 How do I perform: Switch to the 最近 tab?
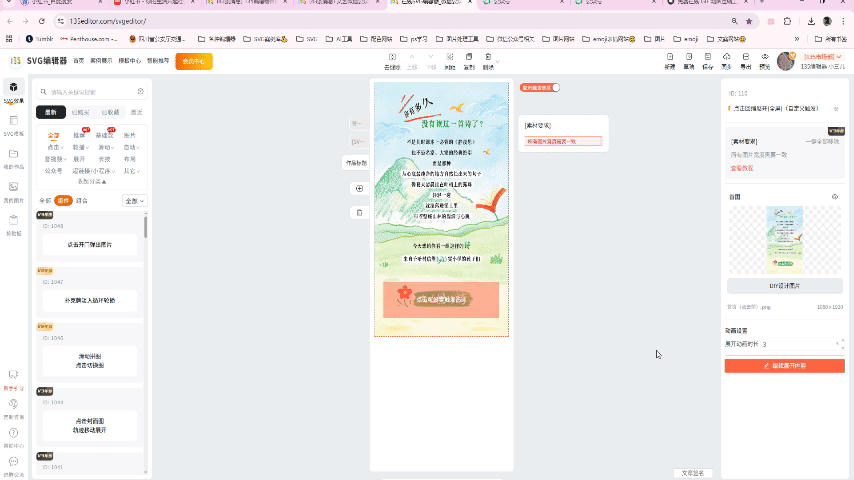point(137,112)
